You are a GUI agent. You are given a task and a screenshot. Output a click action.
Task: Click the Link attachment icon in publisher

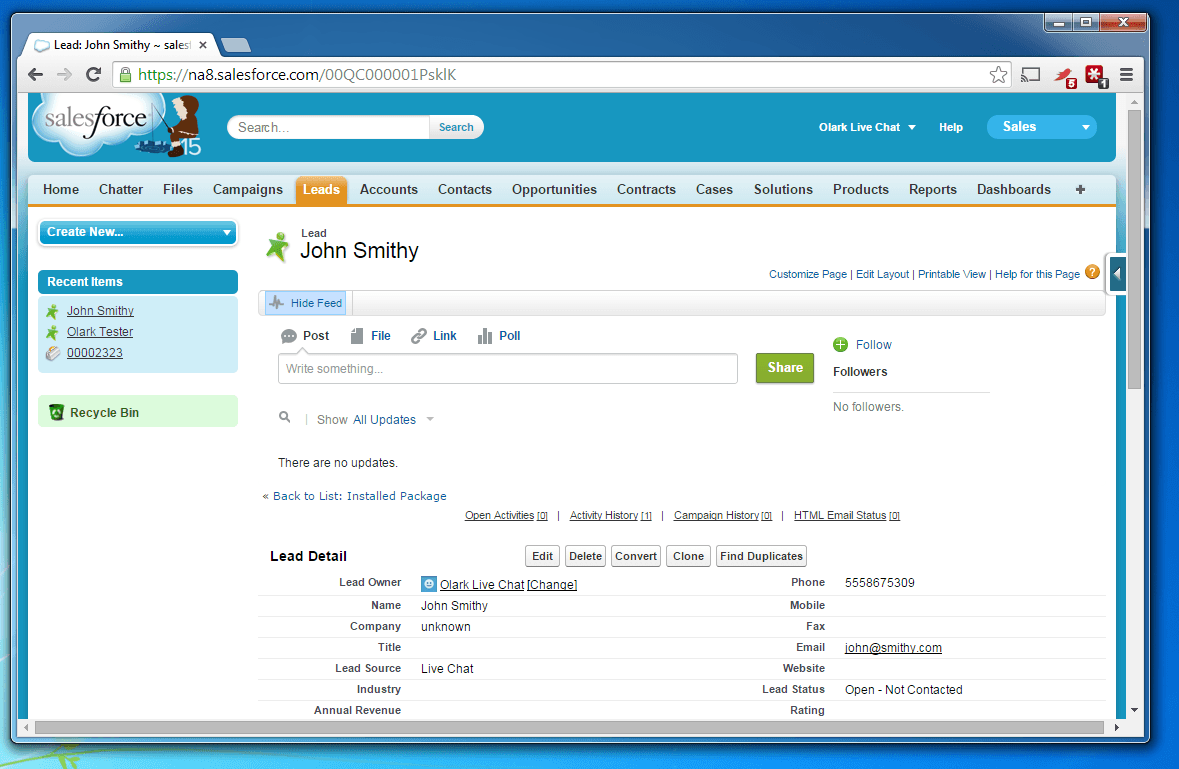pyautogui.click(x=419, y=336)
